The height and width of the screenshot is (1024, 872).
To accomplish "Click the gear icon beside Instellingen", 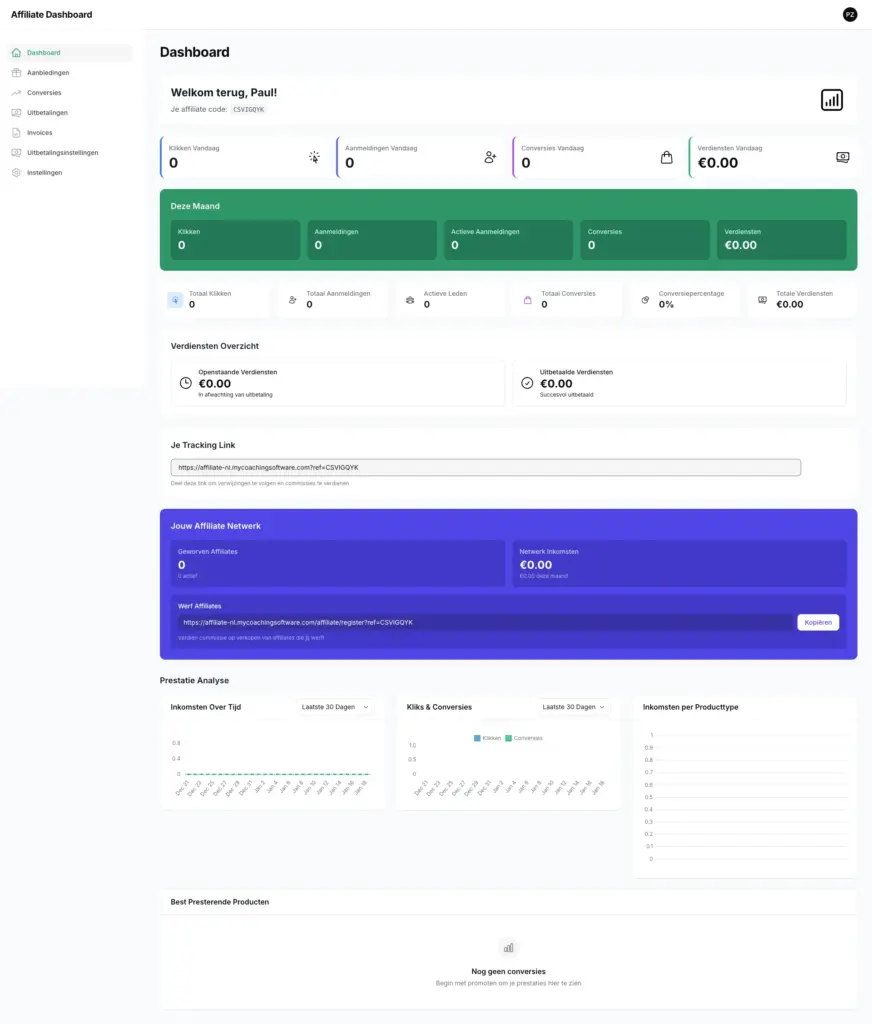I will [16, 173].
